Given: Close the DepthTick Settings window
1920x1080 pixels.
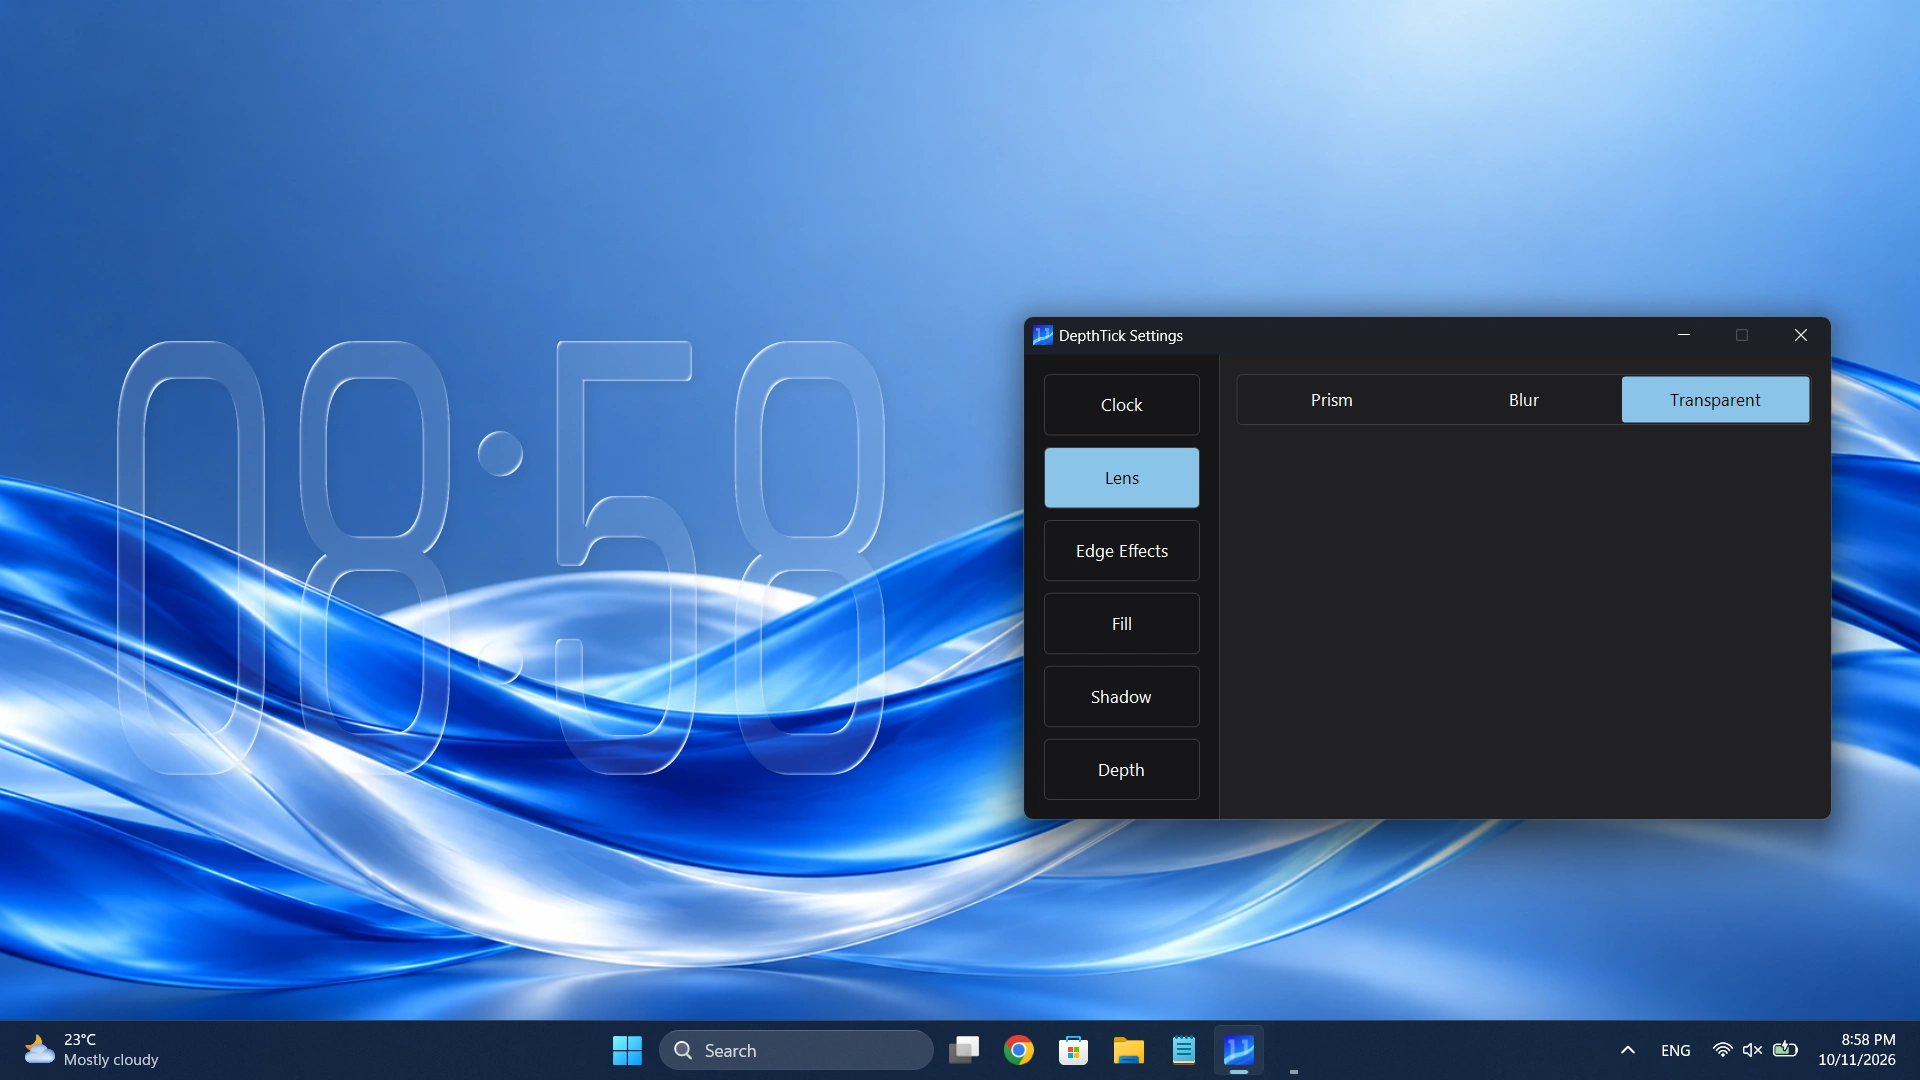Looking at the screenshot, I should click(1801, 335).
